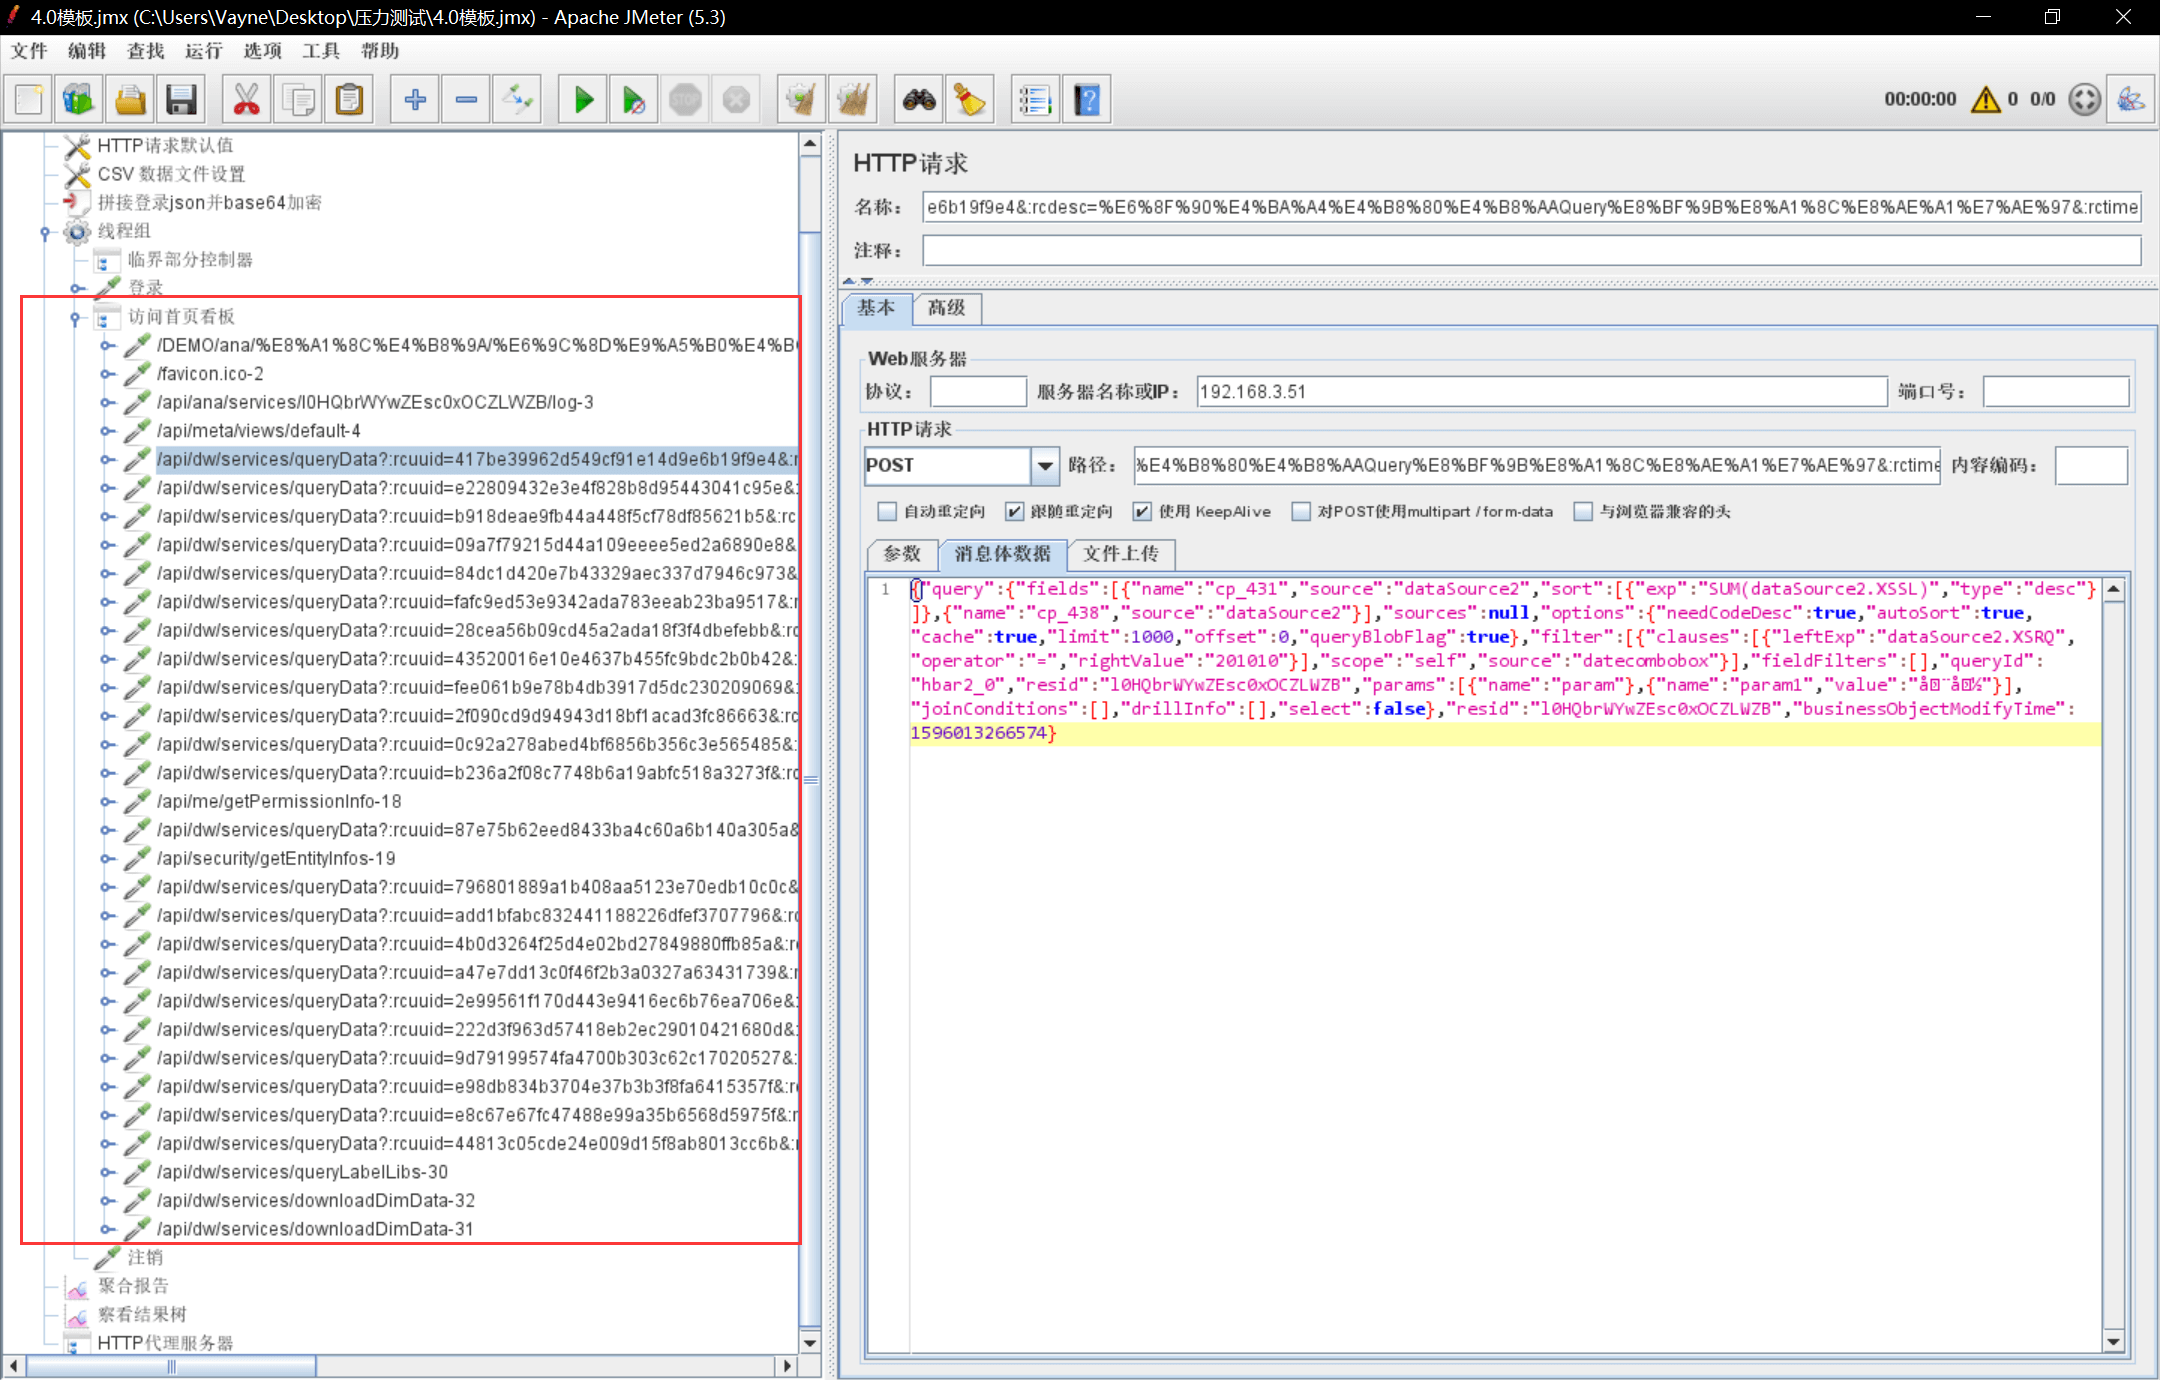
Task: Click the Cut scissors icon
Action: 246,100
